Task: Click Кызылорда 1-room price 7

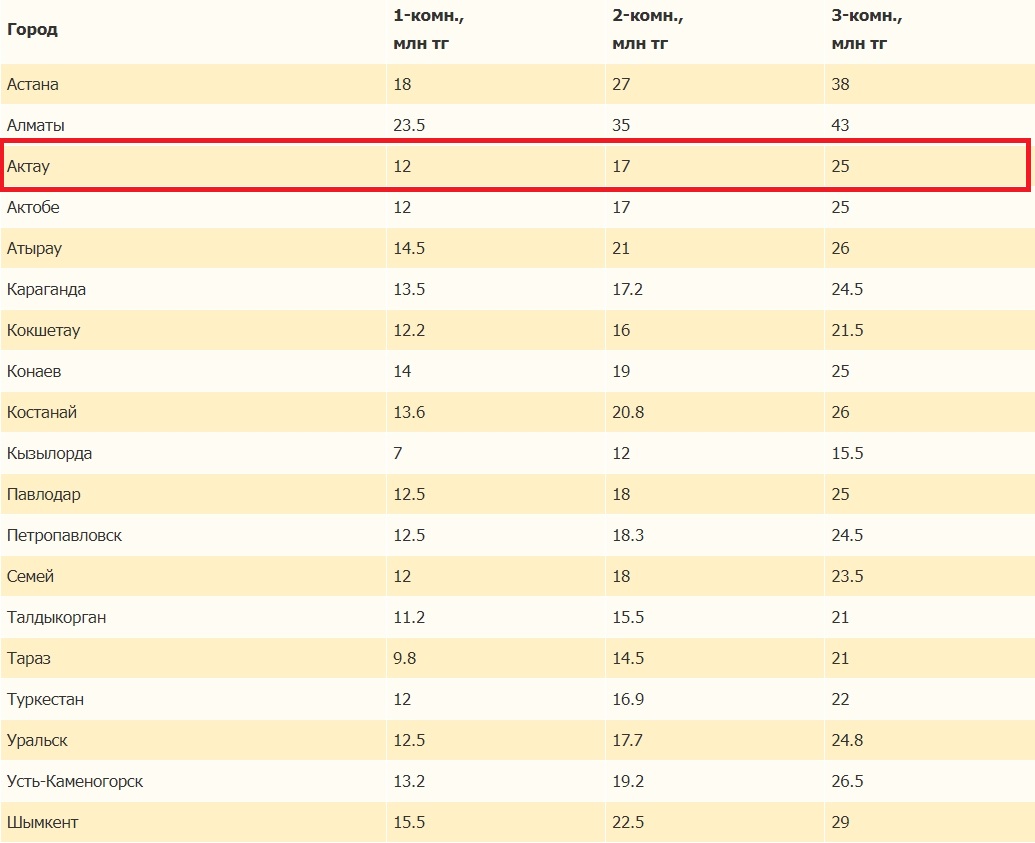Action: pyautogui.click(x=398, y=453)
